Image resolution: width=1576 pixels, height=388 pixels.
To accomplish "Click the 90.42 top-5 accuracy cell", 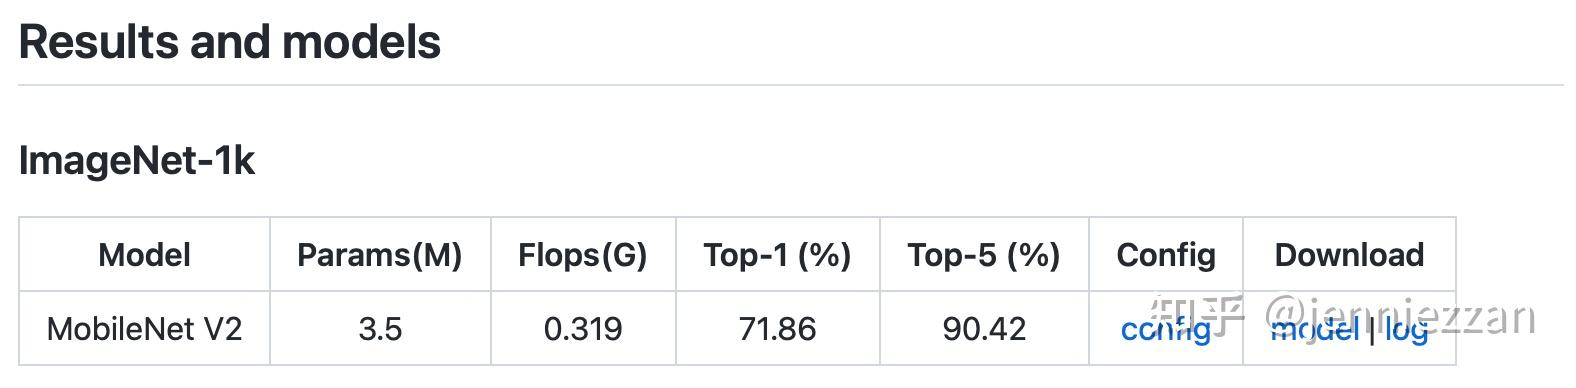I will pyautogui.click(x=984, y=329).
